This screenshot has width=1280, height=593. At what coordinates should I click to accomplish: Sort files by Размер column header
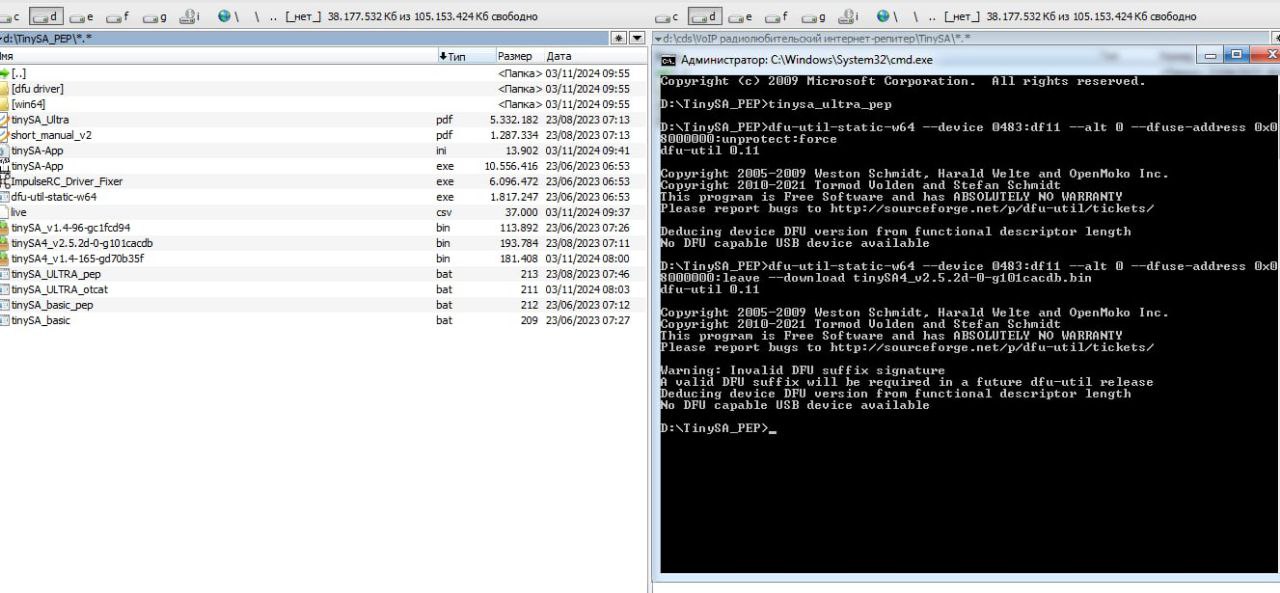coord(514,56)
